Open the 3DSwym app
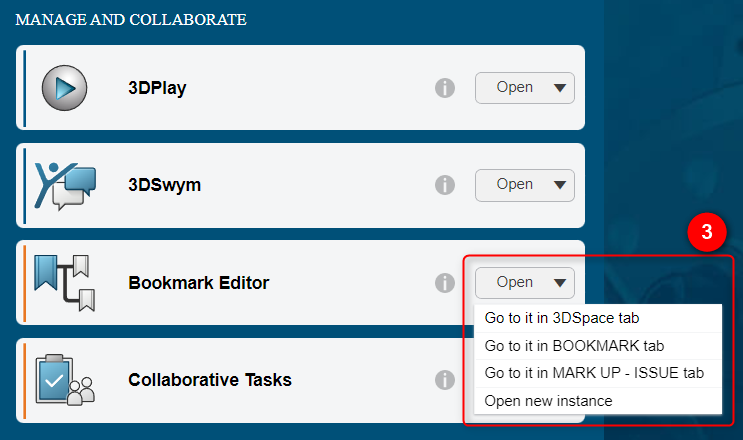The width and height of the screenshot is (743, 440). click(x=515, y=185)
